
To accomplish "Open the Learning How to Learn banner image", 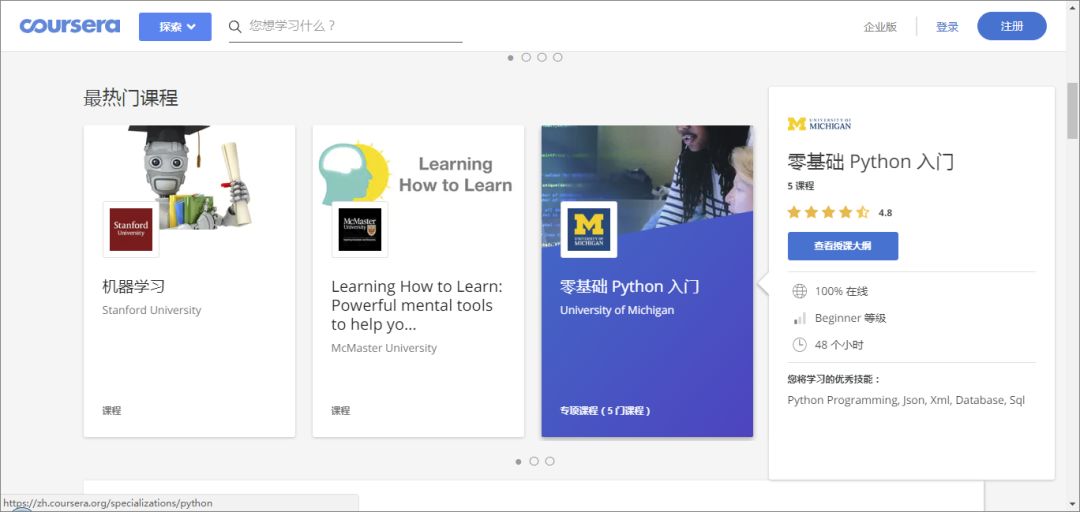I will tap(418, 172).
